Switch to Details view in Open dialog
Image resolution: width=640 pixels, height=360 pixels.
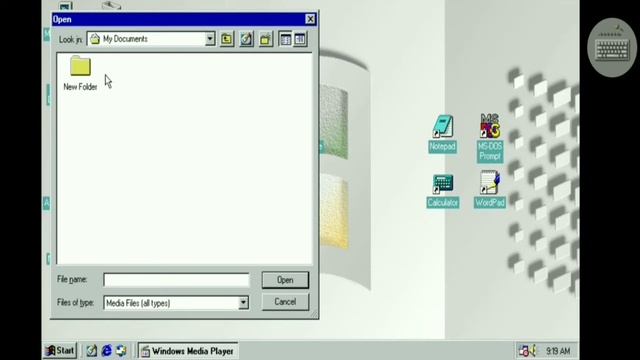pyautogui.click(x=300, y=39)
